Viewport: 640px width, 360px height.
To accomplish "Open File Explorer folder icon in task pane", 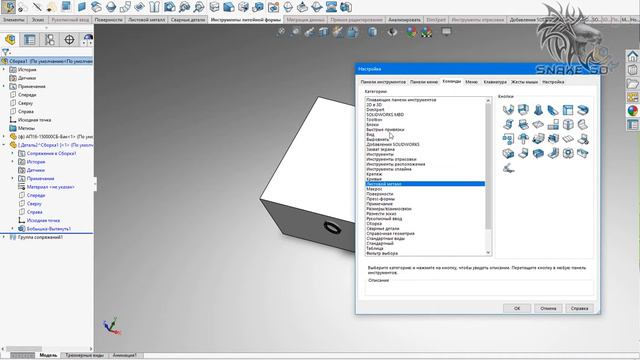I will pos(633,84).
